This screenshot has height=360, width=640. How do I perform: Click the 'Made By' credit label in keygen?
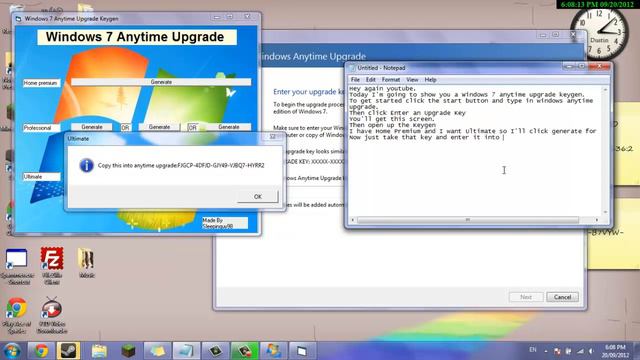pos(224,223)
